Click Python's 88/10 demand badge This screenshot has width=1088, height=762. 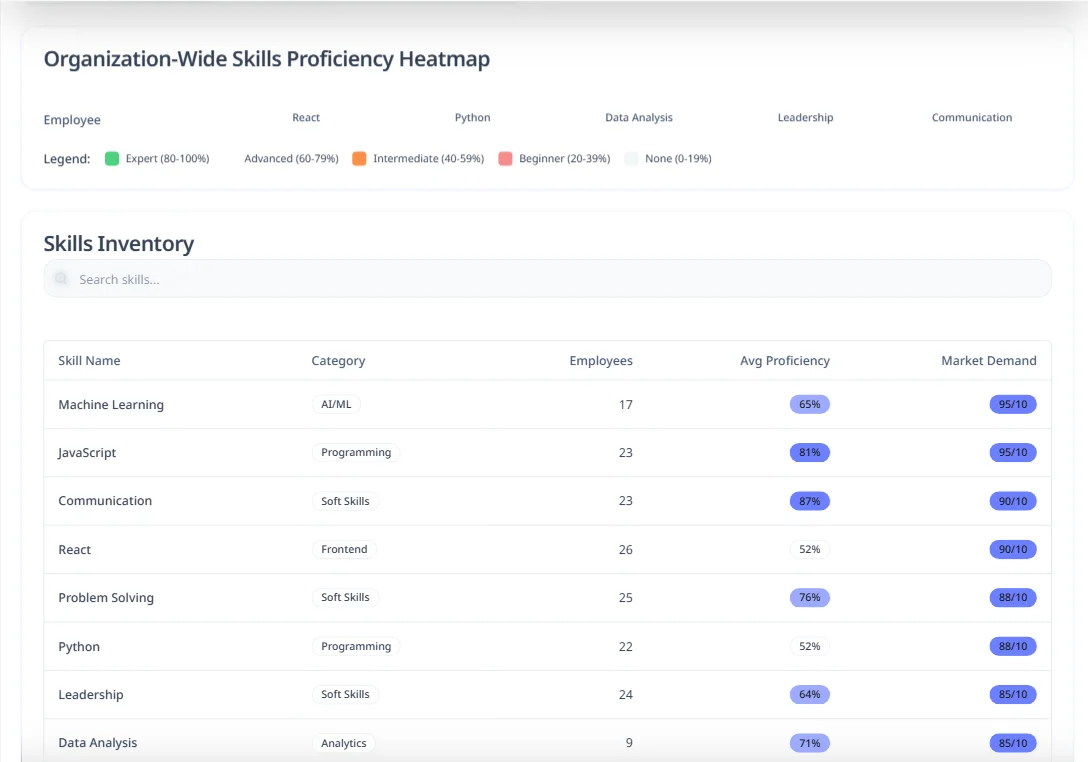pyautogui.click(x=1013, y=646)
